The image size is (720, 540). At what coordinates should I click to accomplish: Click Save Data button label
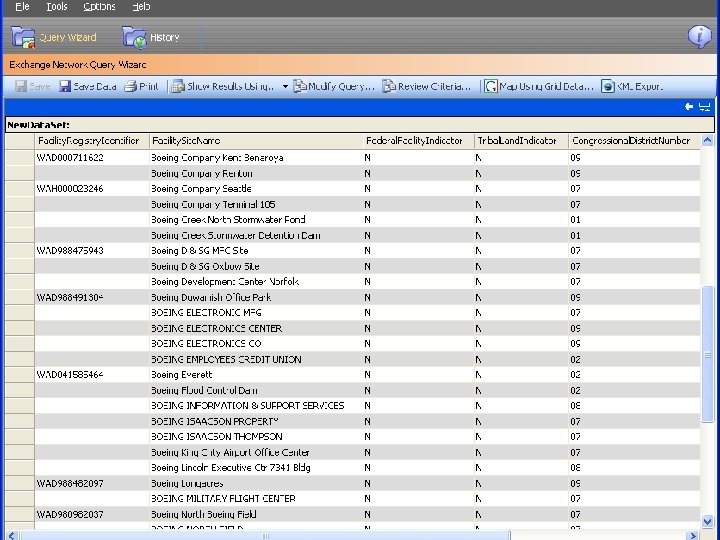95,86
